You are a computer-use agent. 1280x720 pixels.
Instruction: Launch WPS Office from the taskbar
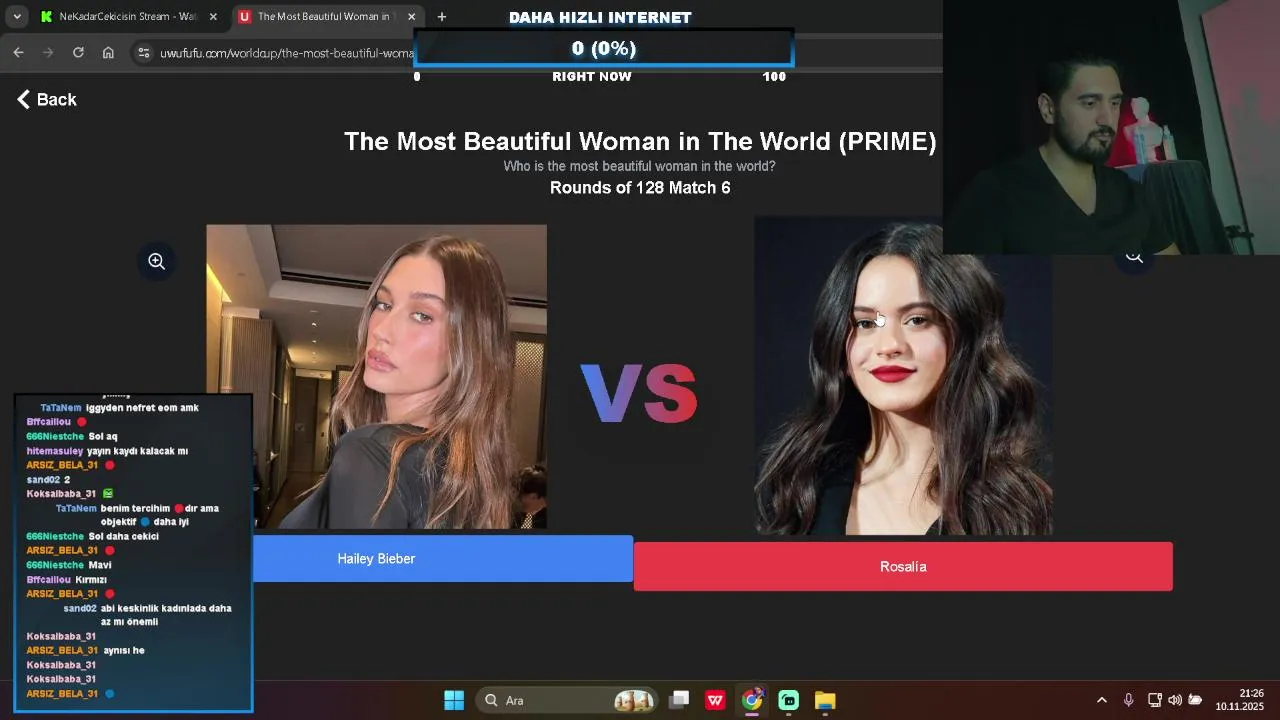(715, 700)
